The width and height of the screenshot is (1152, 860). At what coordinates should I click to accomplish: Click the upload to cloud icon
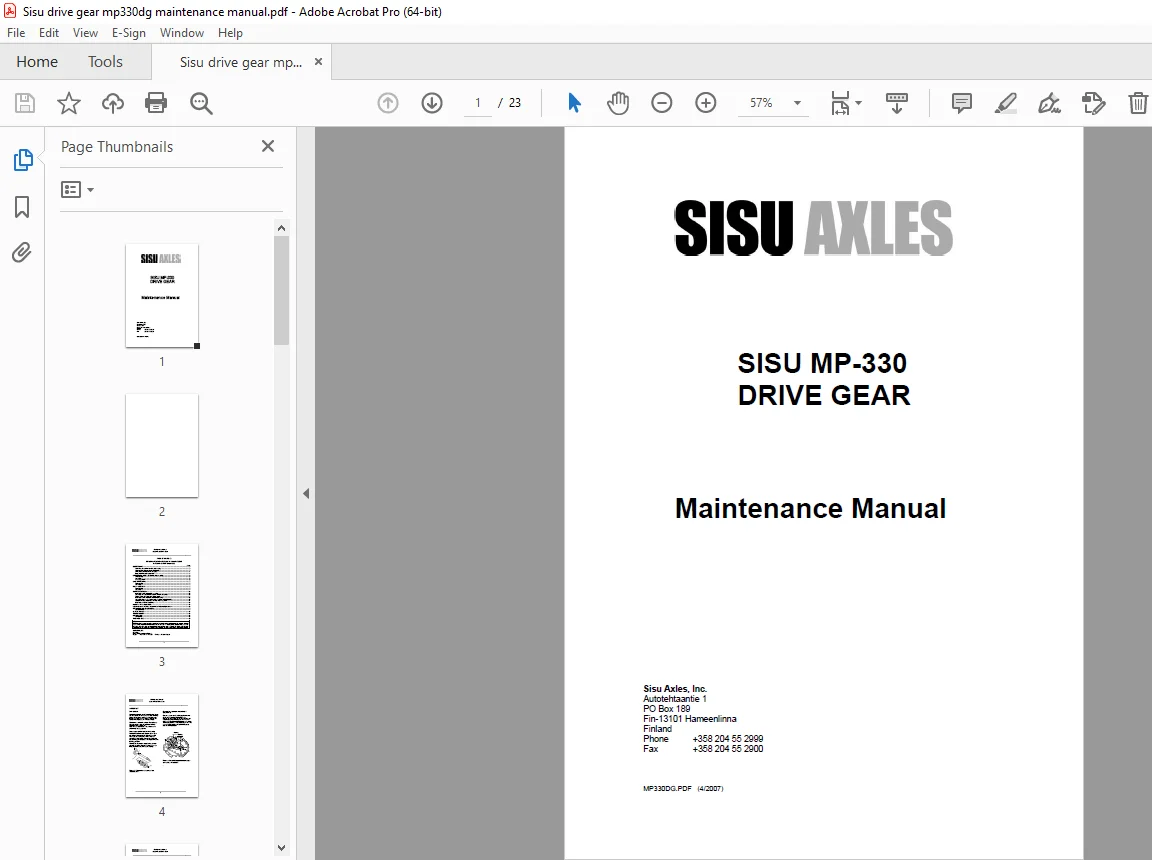tap(112, 103)
